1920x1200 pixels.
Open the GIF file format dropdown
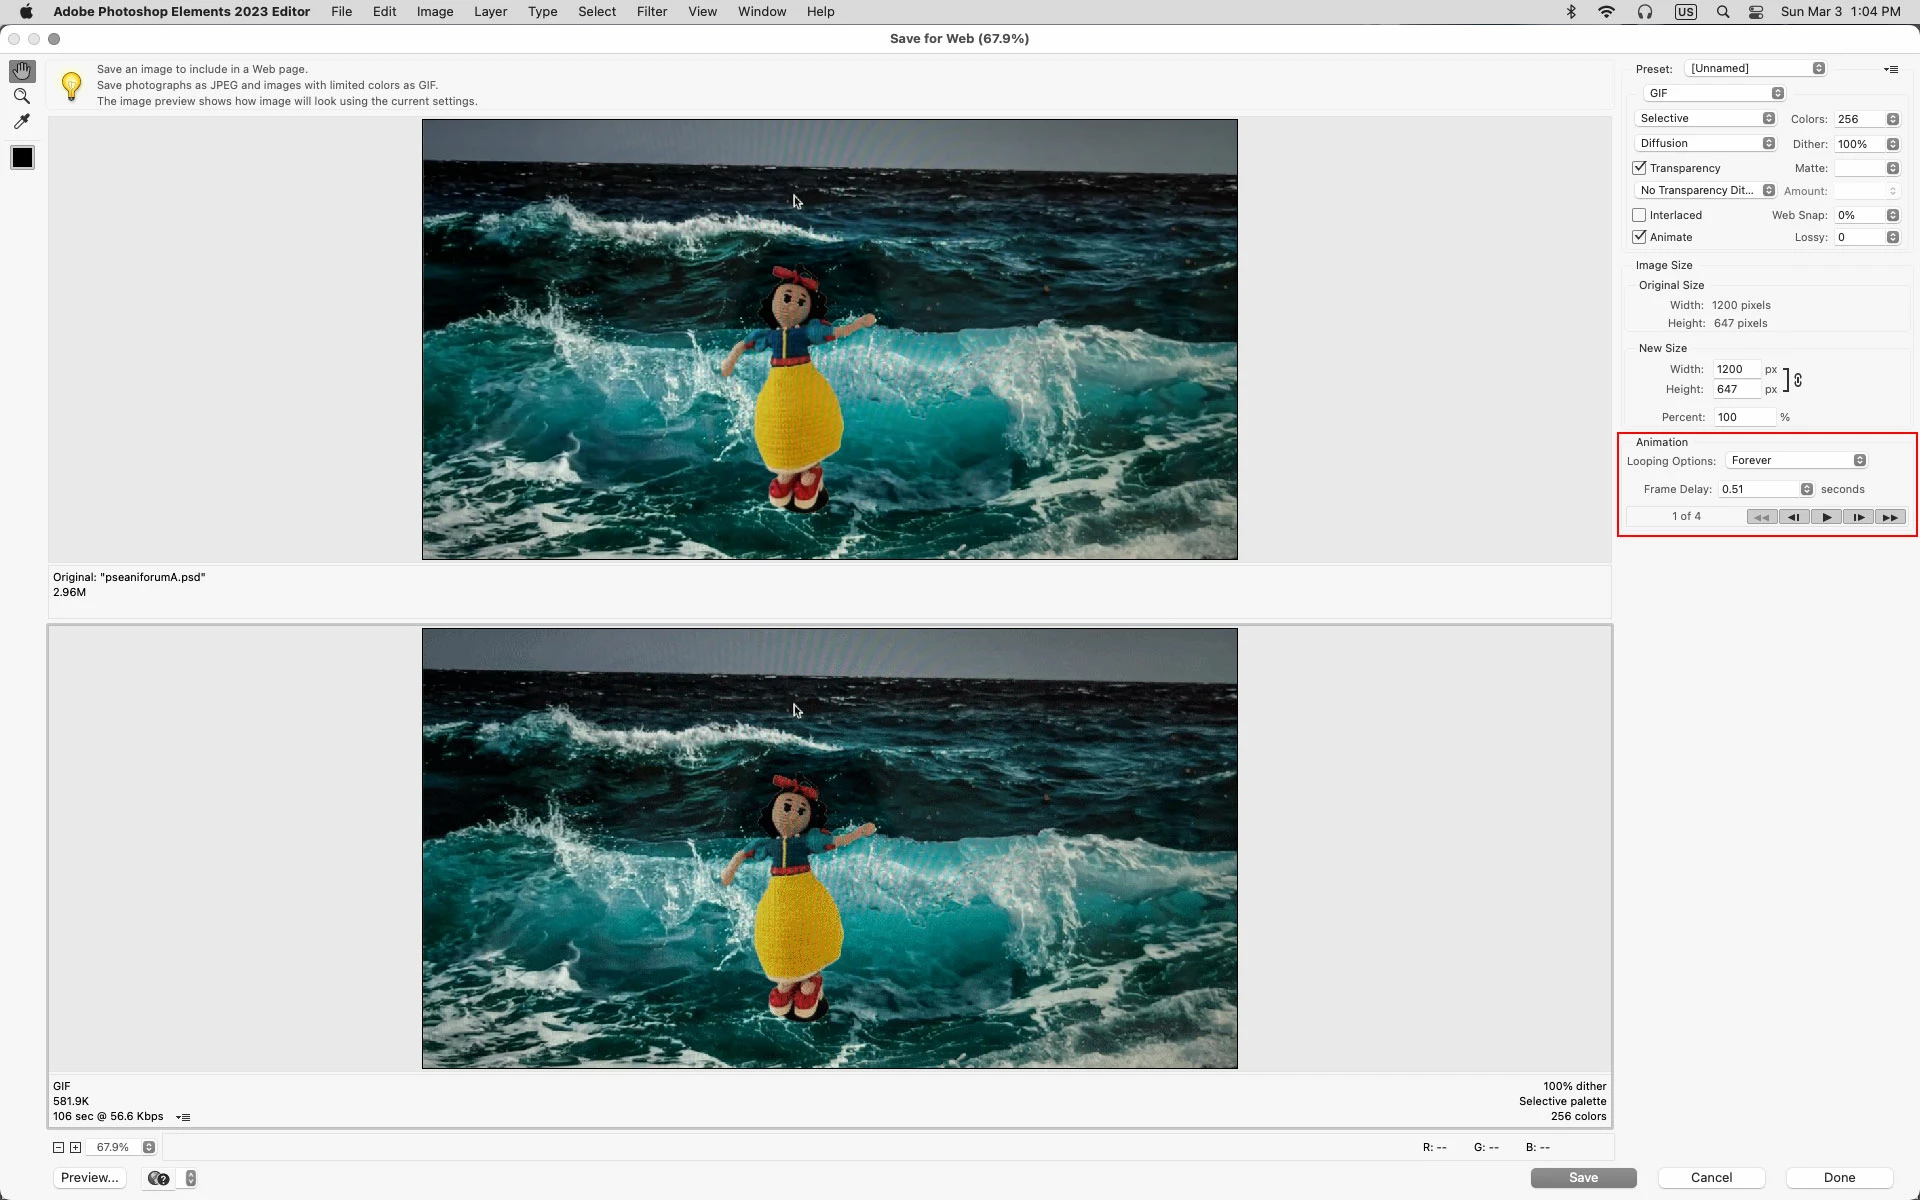pyautogui.click(x=1714, y=93)
